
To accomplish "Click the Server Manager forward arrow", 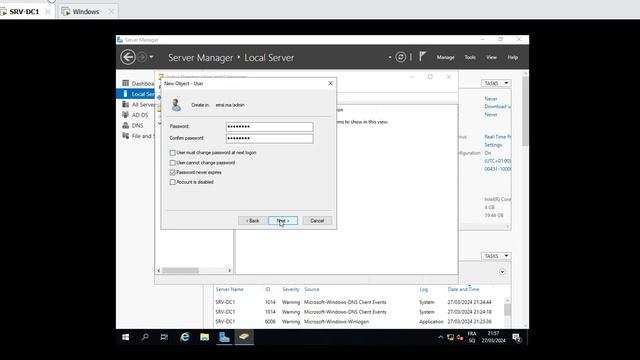I will pos(142,57).
